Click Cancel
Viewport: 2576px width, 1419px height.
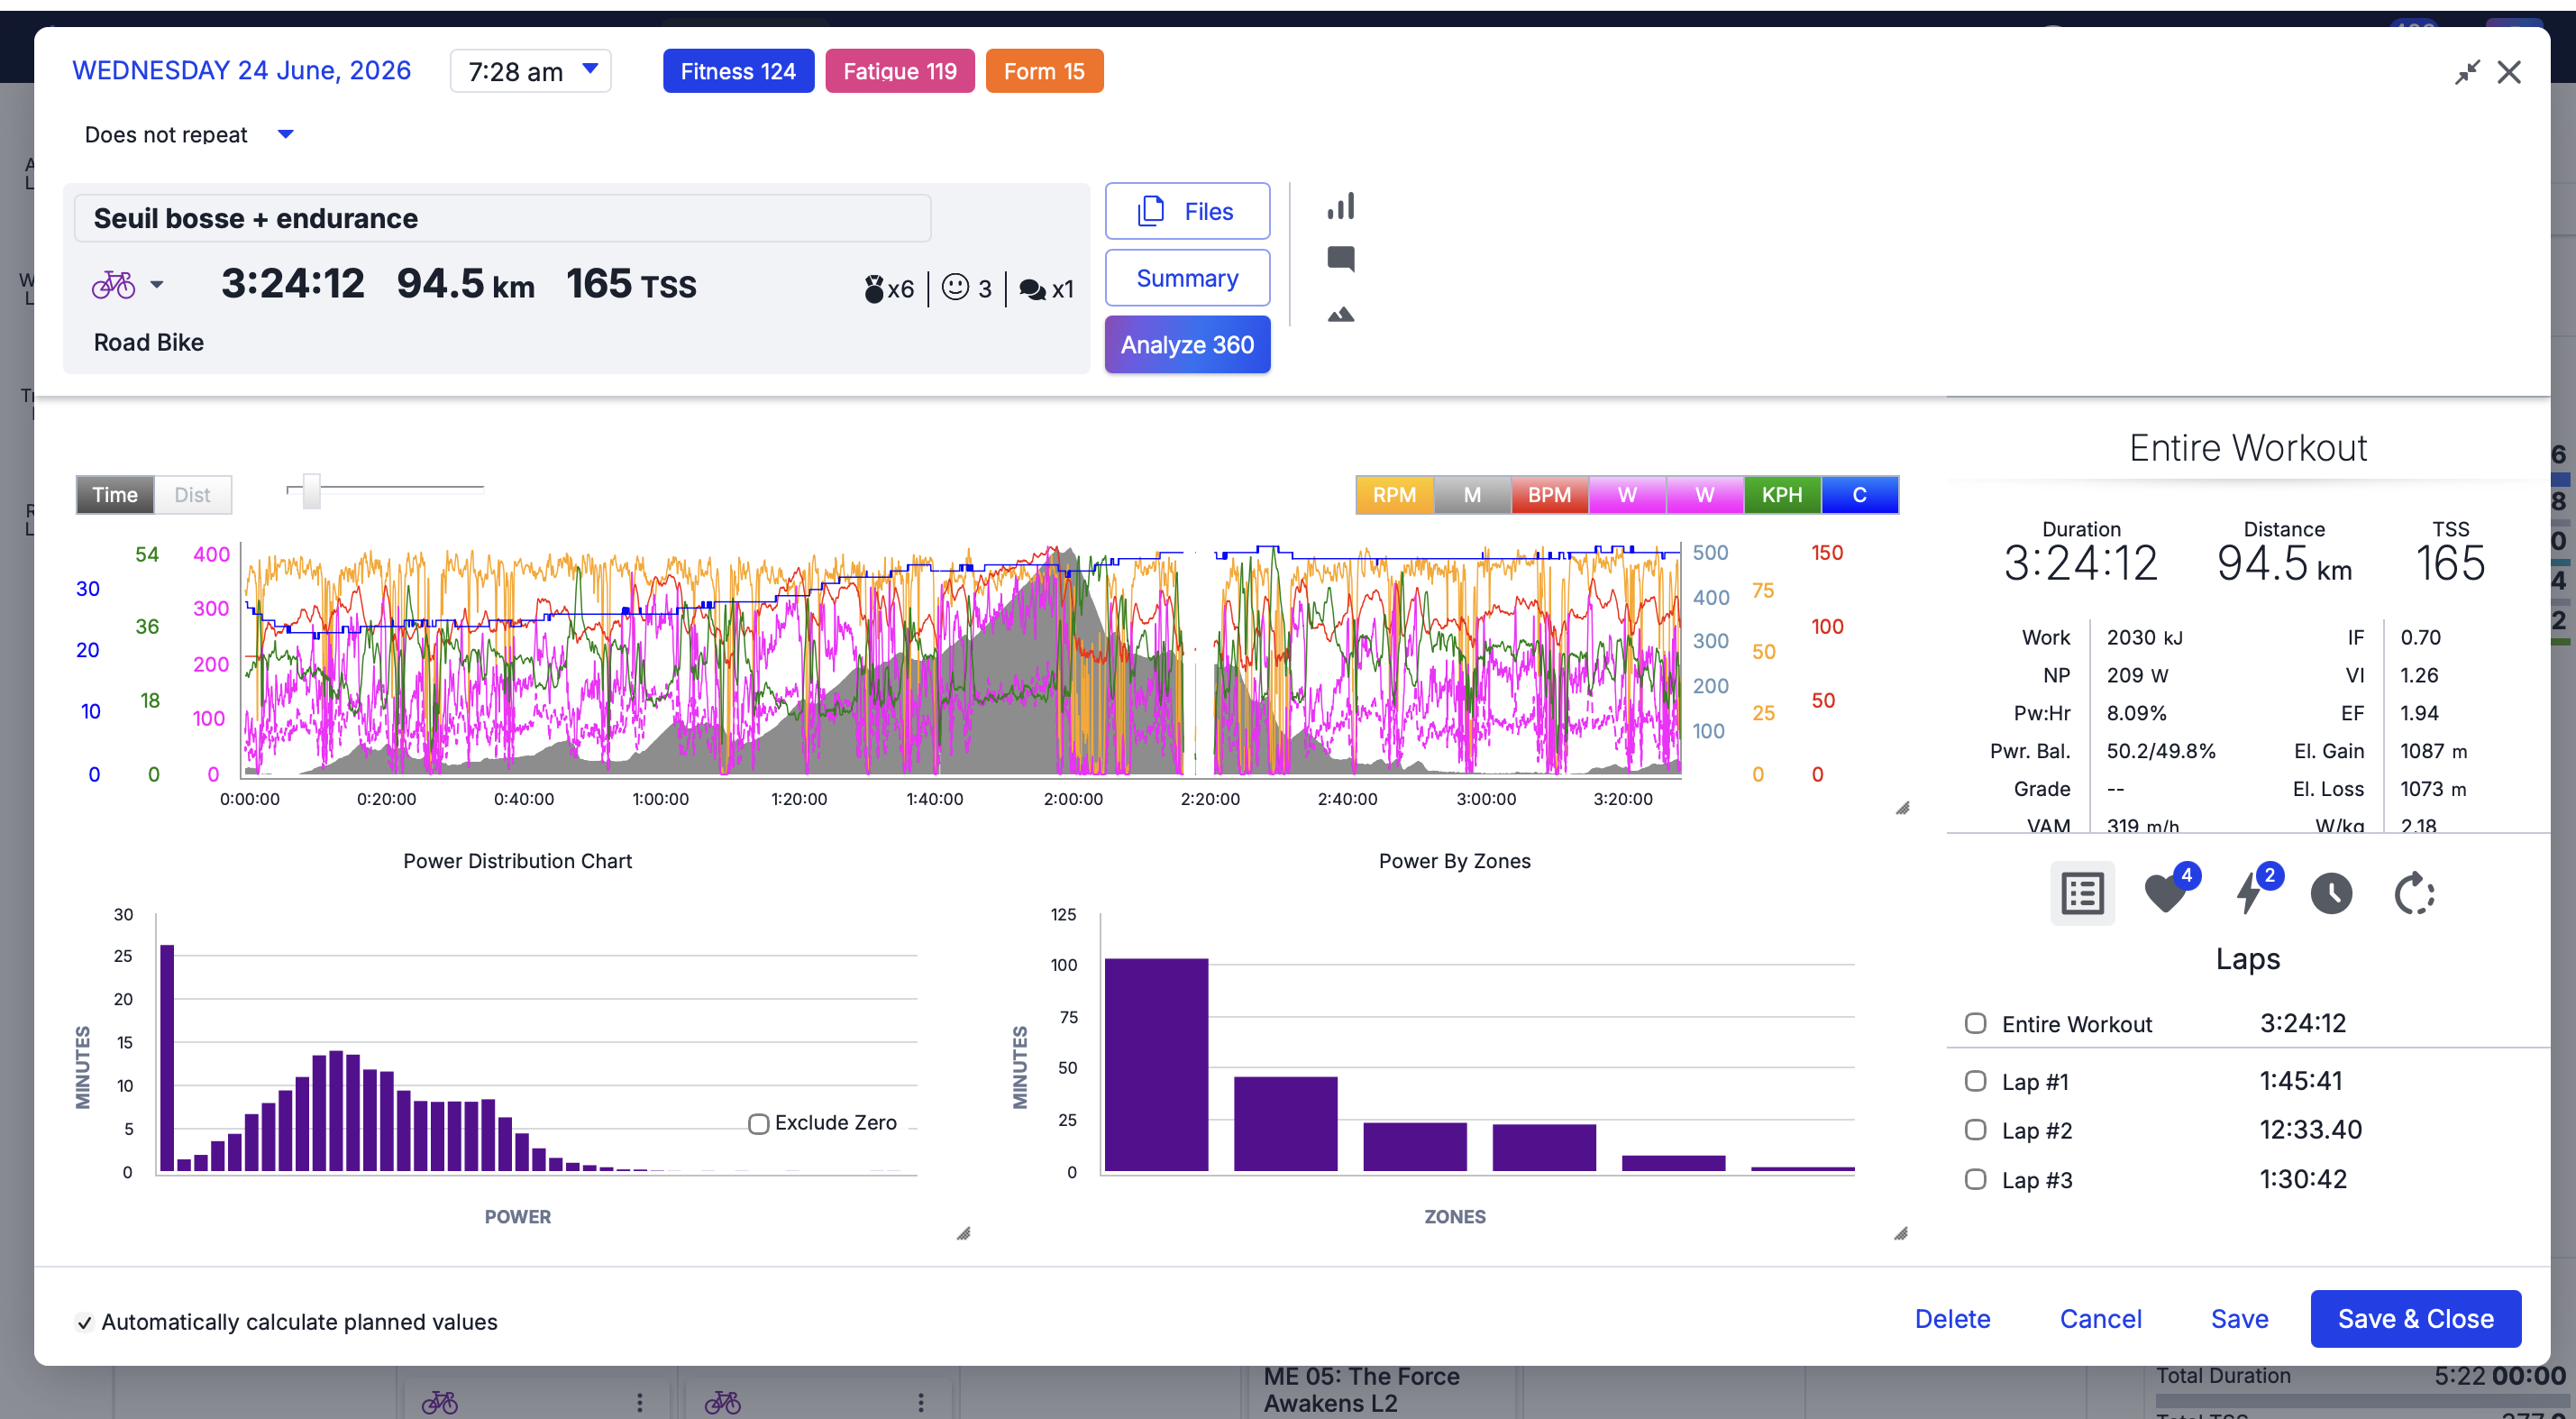point(2100,1319)
